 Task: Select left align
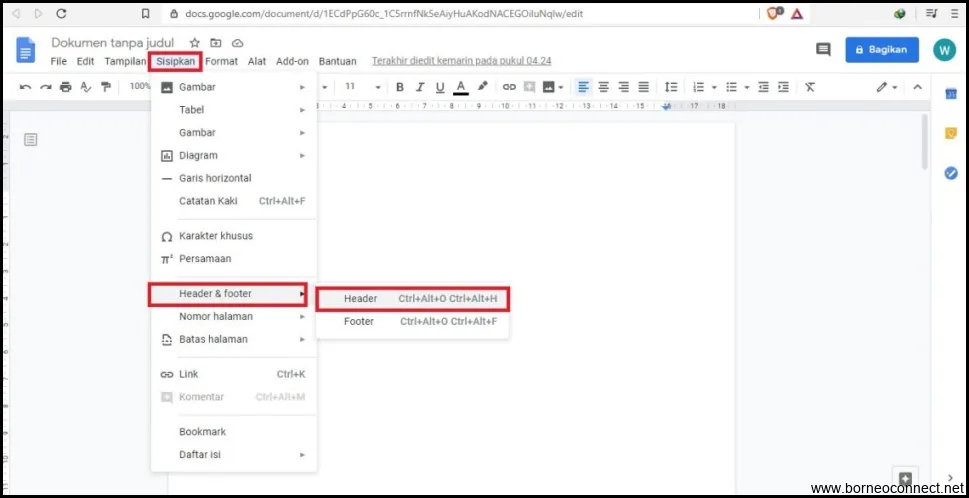click(583, 87)
